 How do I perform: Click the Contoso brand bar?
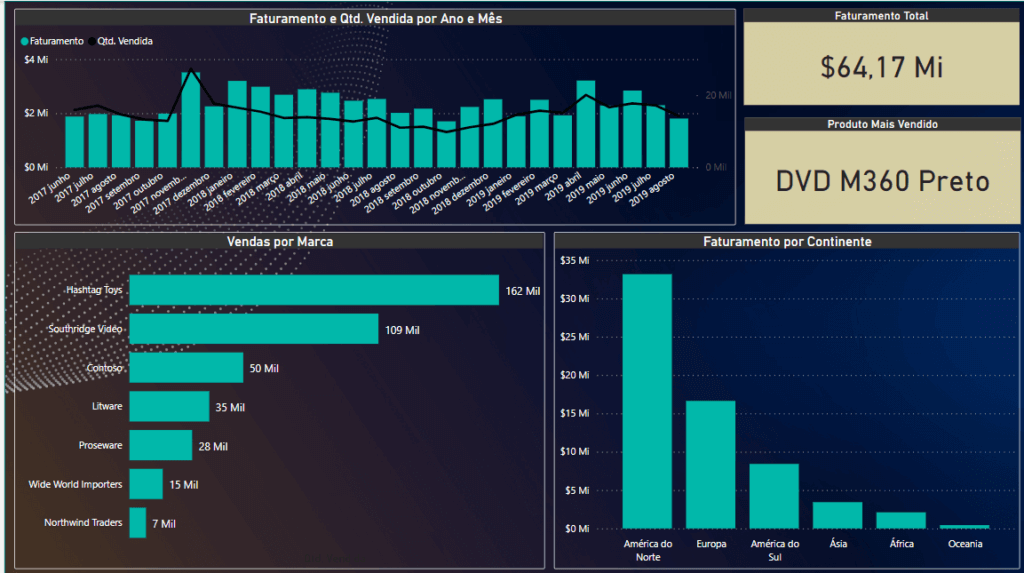tap(186, 368)
